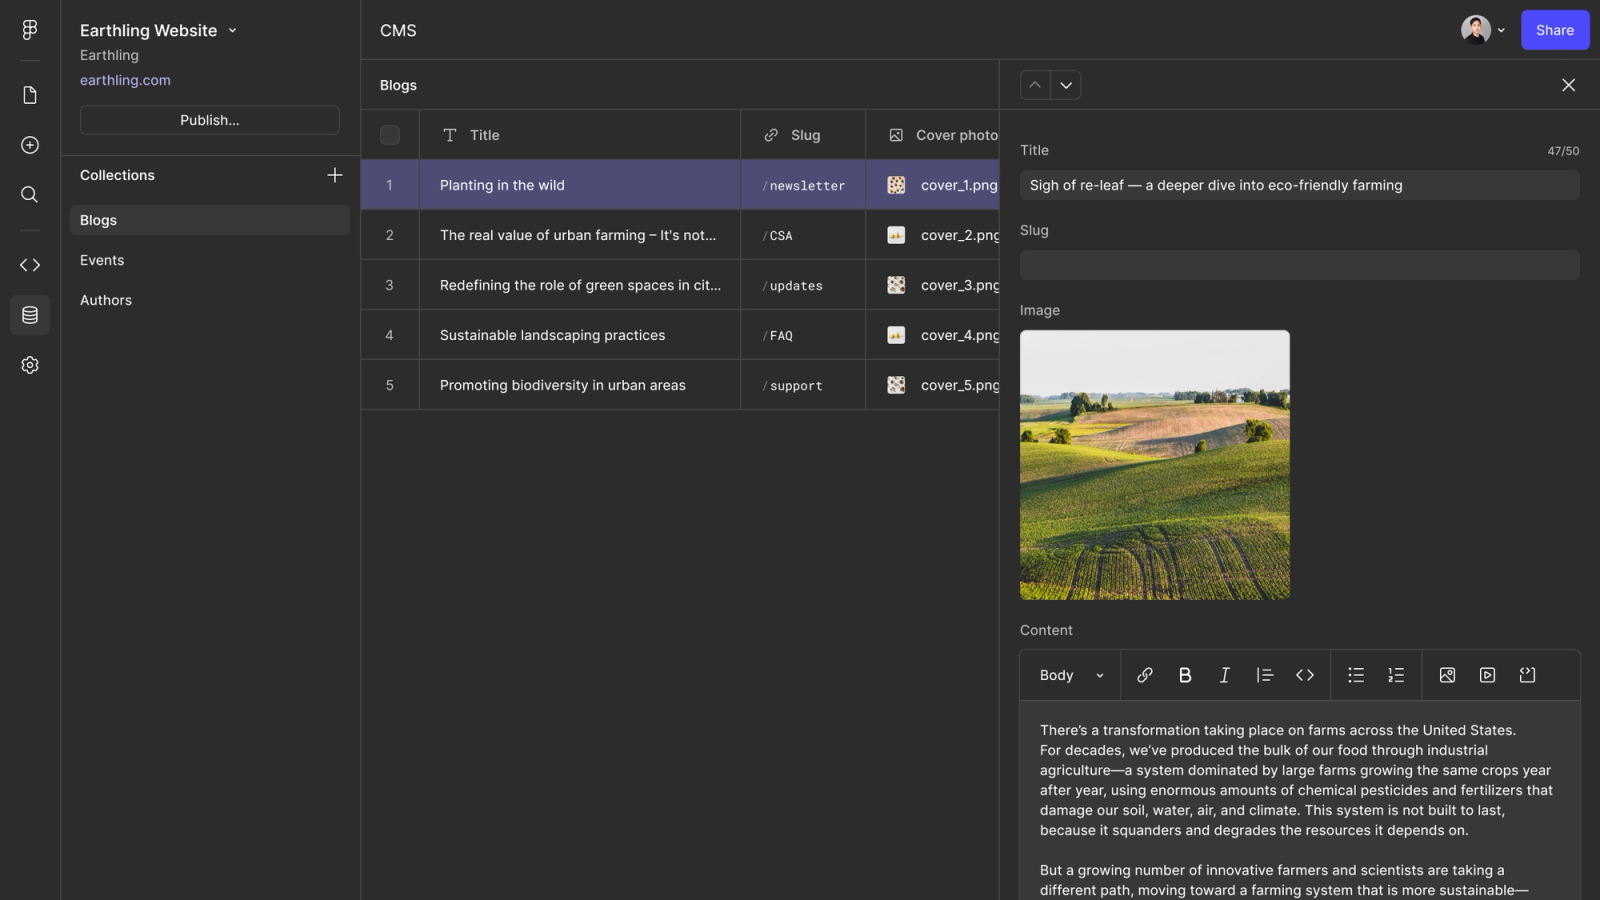The image size is (1600, 900).
Task: Open the Figma main menu logo
Action: tap(30, 30)
